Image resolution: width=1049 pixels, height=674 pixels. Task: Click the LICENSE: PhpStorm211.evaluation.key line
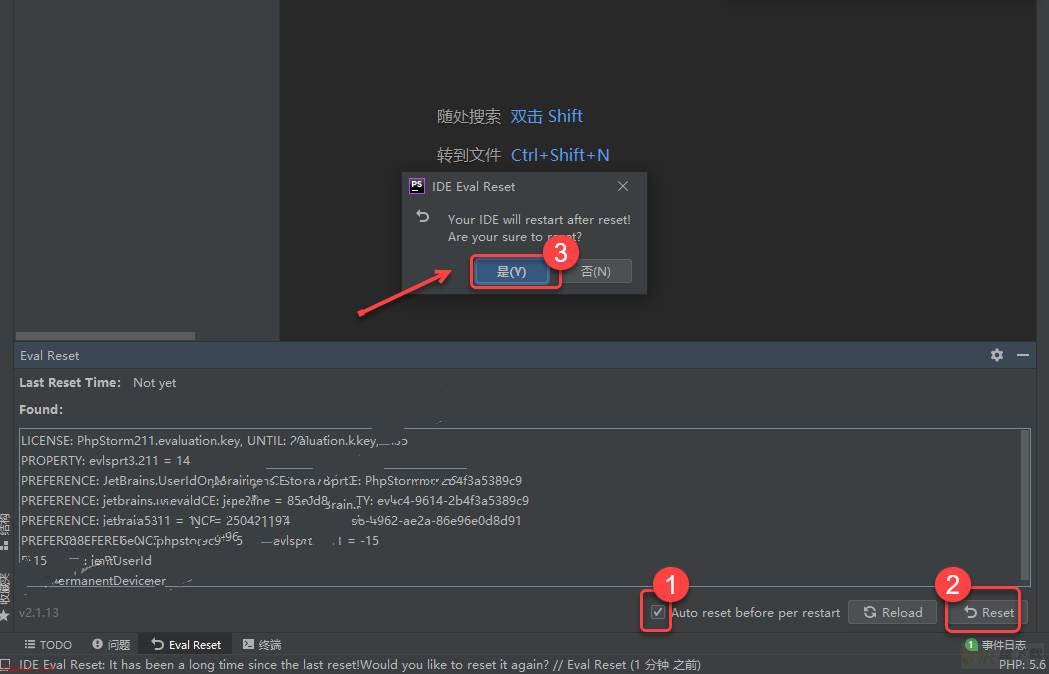point(214,440)
